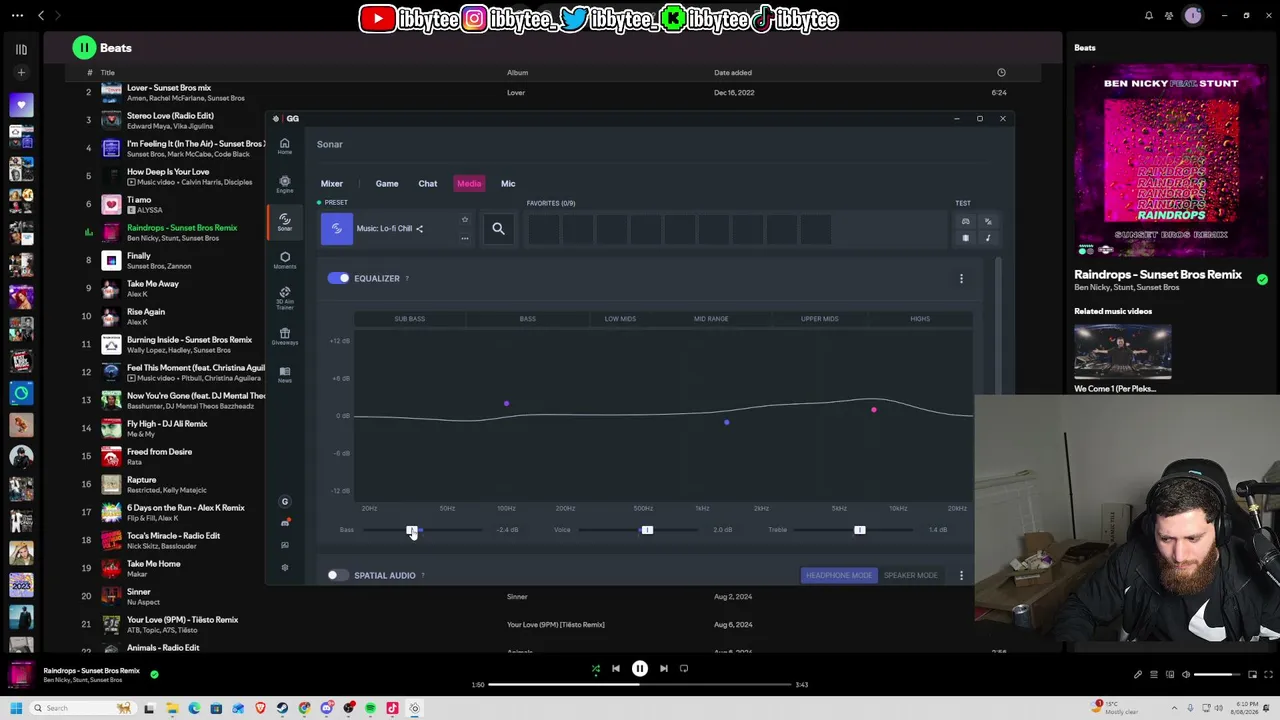Click the Equalizer help question mark
Viewport: 1280px width, 720px height.
407,278
